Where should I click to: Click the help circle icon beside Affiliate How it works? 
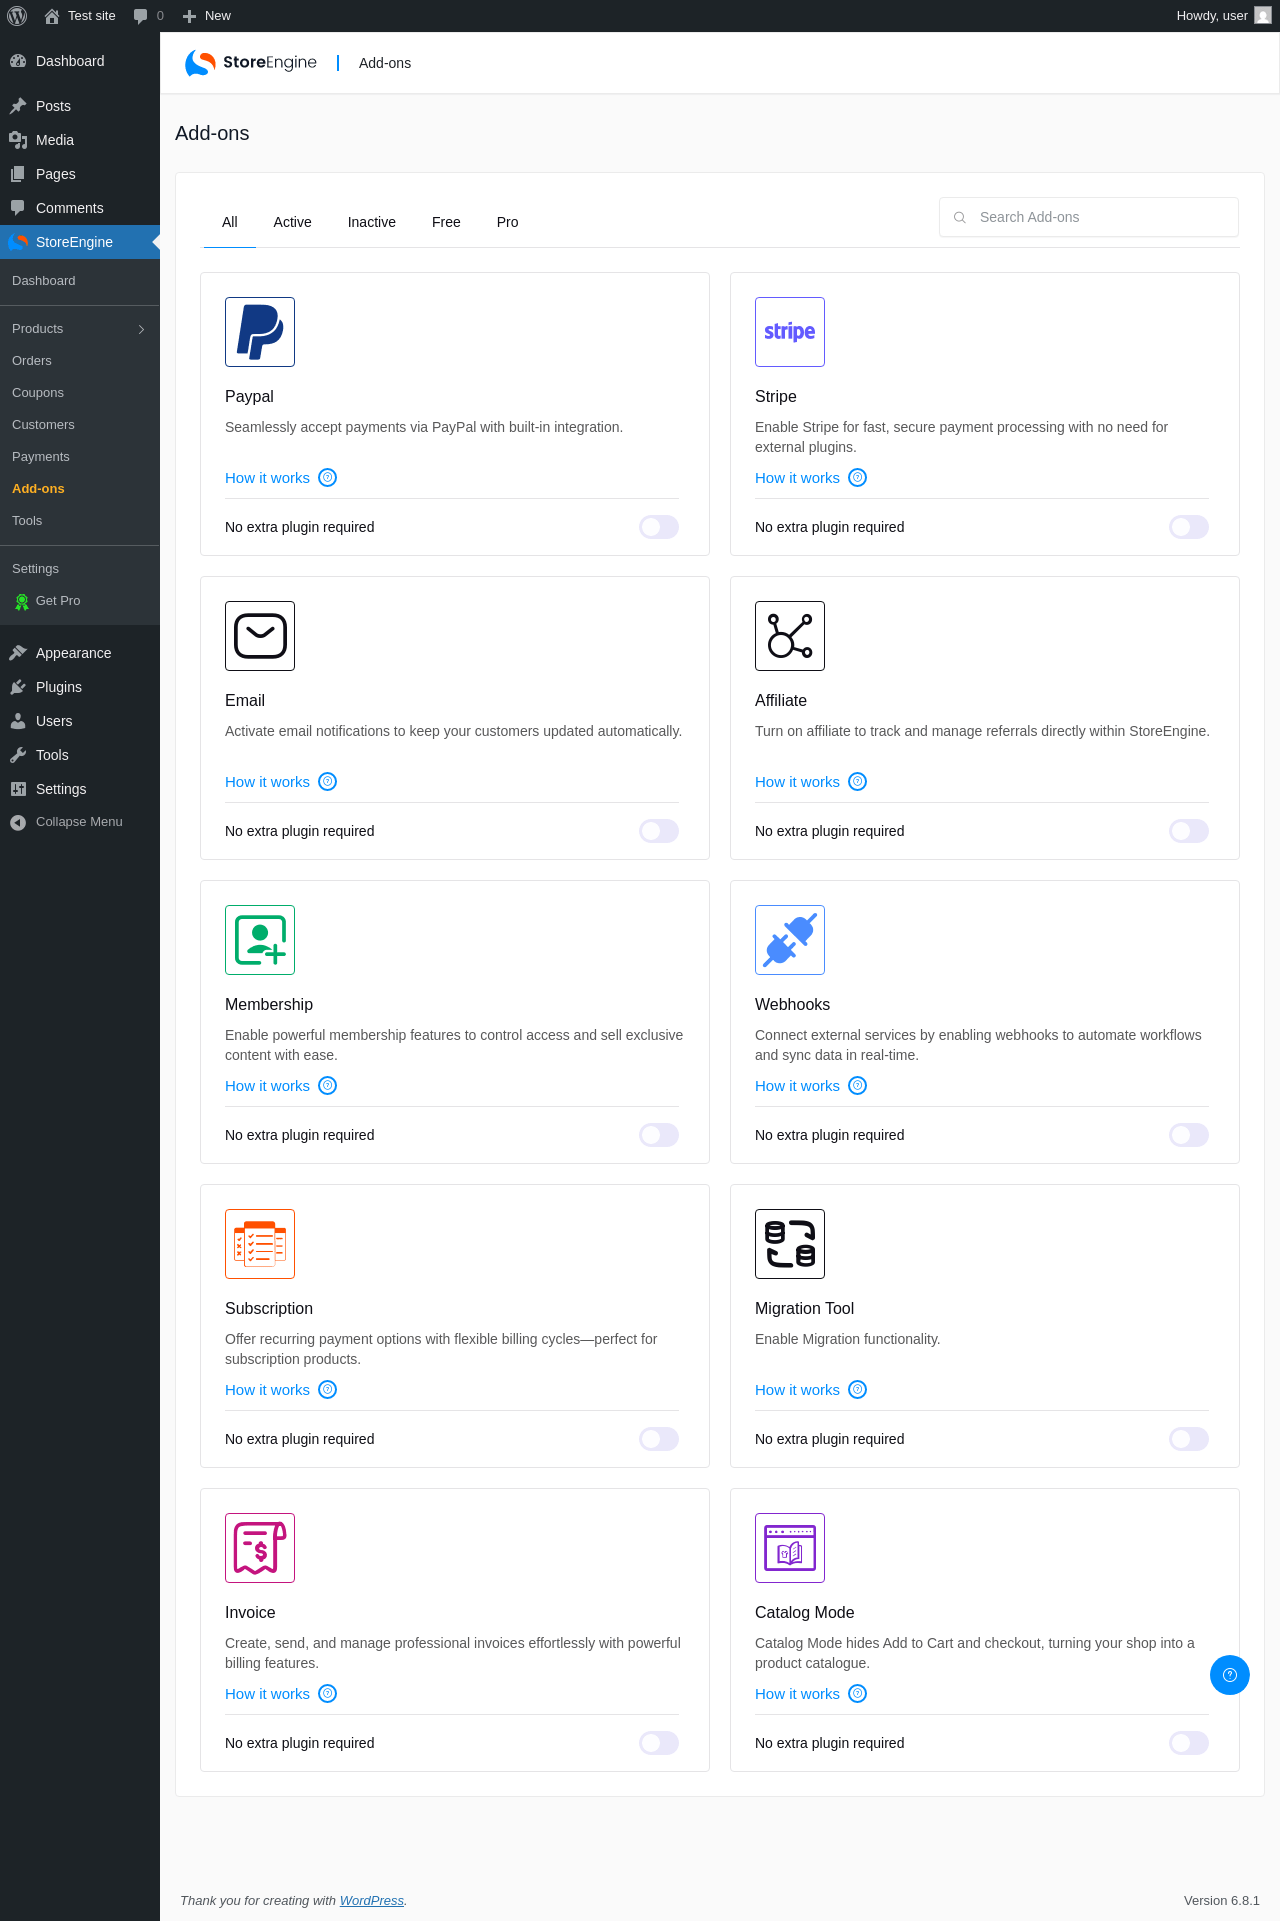pyautogui.click(x=857, y=782)
